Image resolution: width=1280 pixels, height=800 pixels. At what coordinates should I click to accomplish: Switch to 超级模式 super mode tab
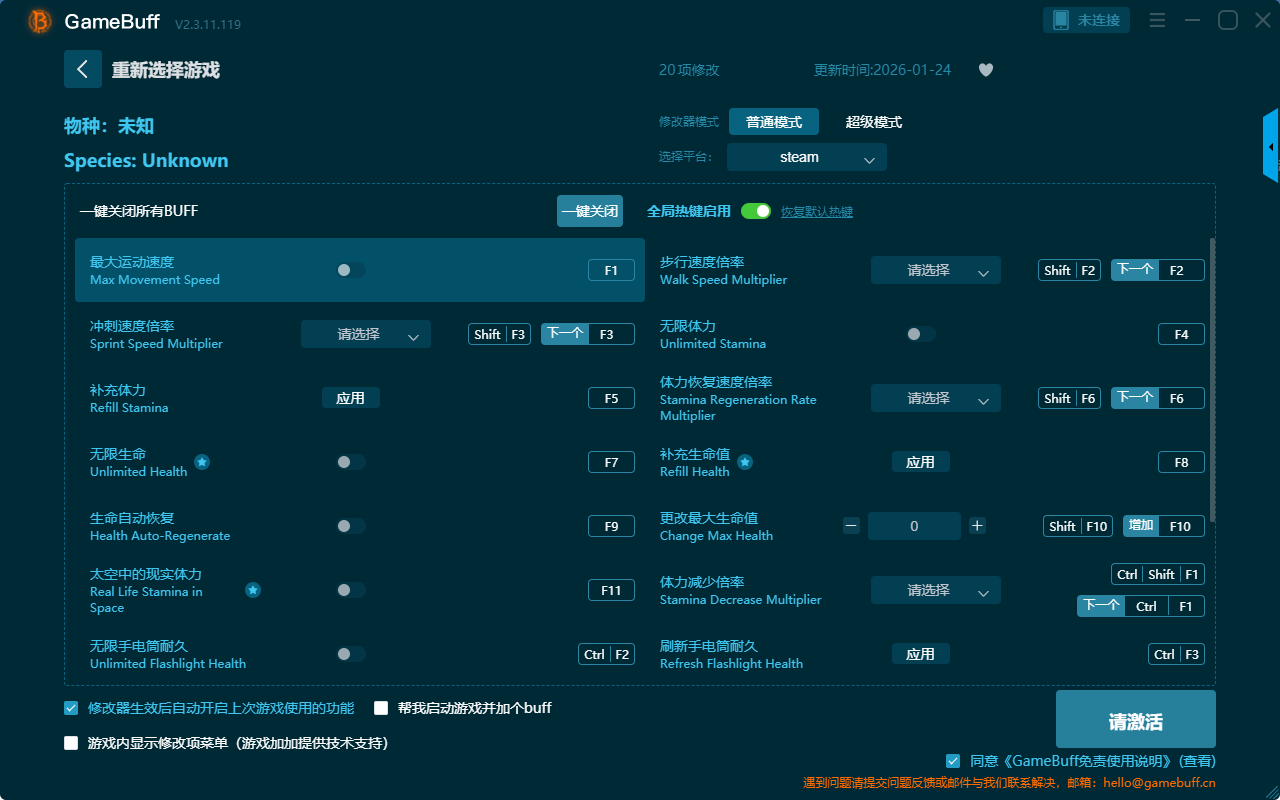(x=873, y=122)
